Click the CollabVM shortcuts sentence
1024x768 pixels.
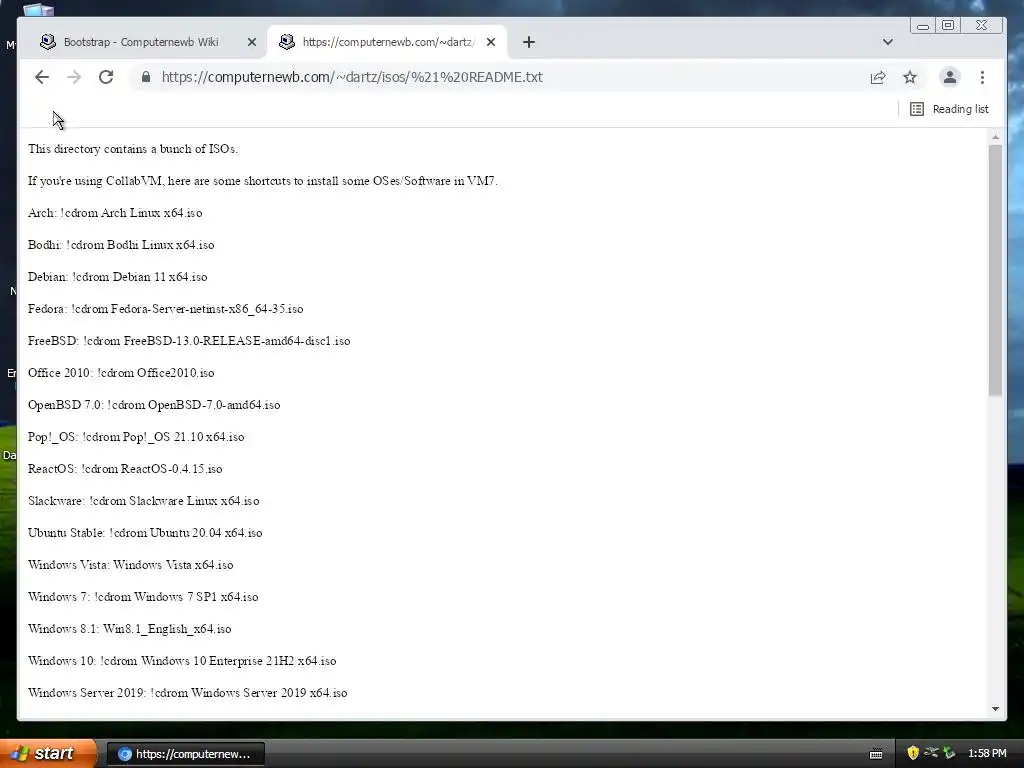[263, 181]
